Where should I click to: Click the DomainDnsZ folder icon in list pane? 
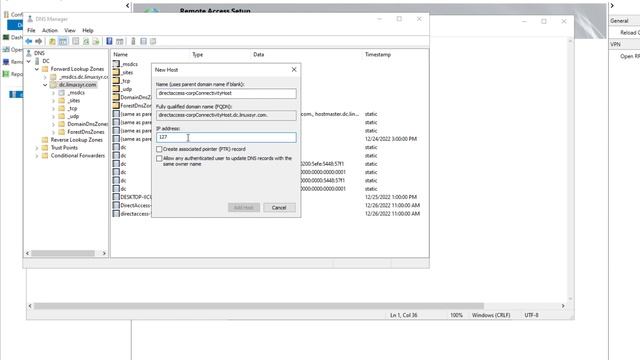116,97
